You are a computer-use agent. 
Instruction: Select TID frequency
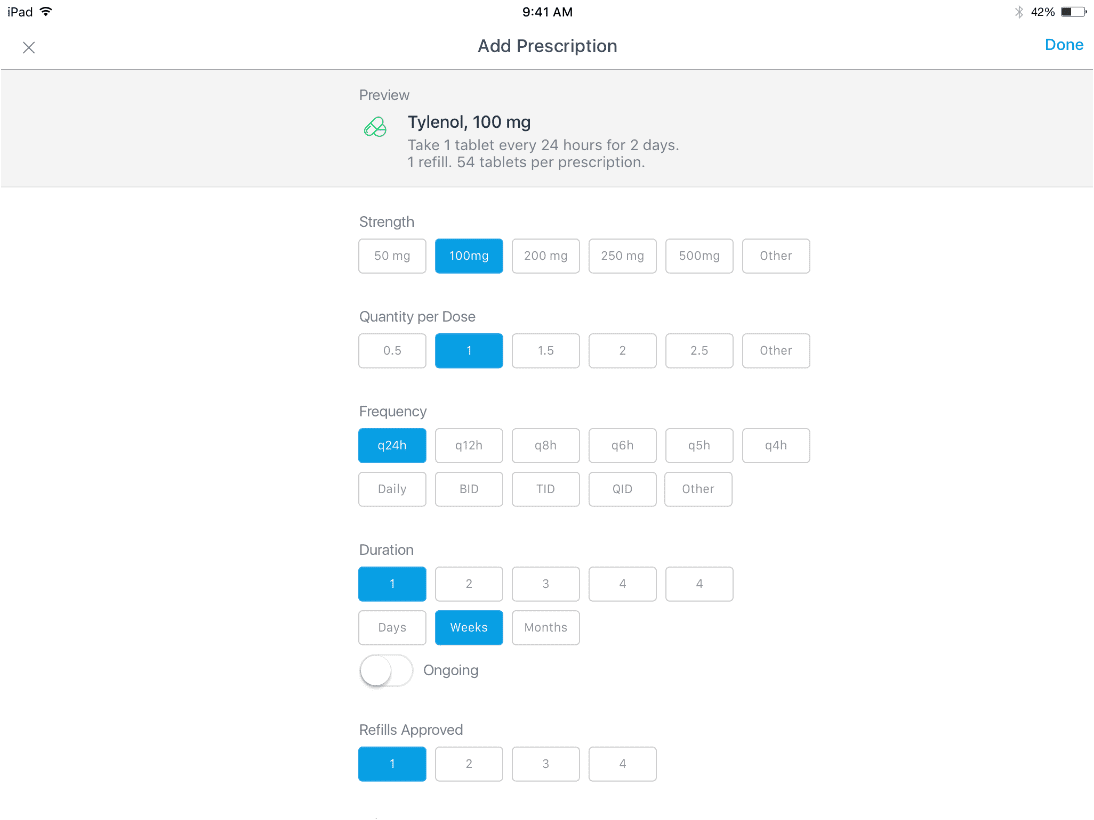point(546,489)
